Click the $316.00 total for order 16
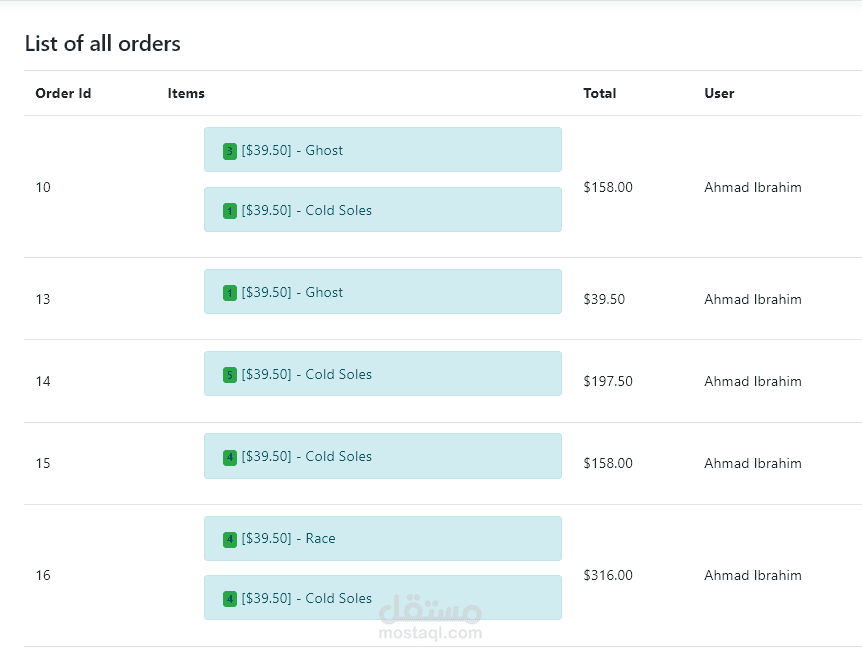Screen dimensions: 862x655 [608, 575]
